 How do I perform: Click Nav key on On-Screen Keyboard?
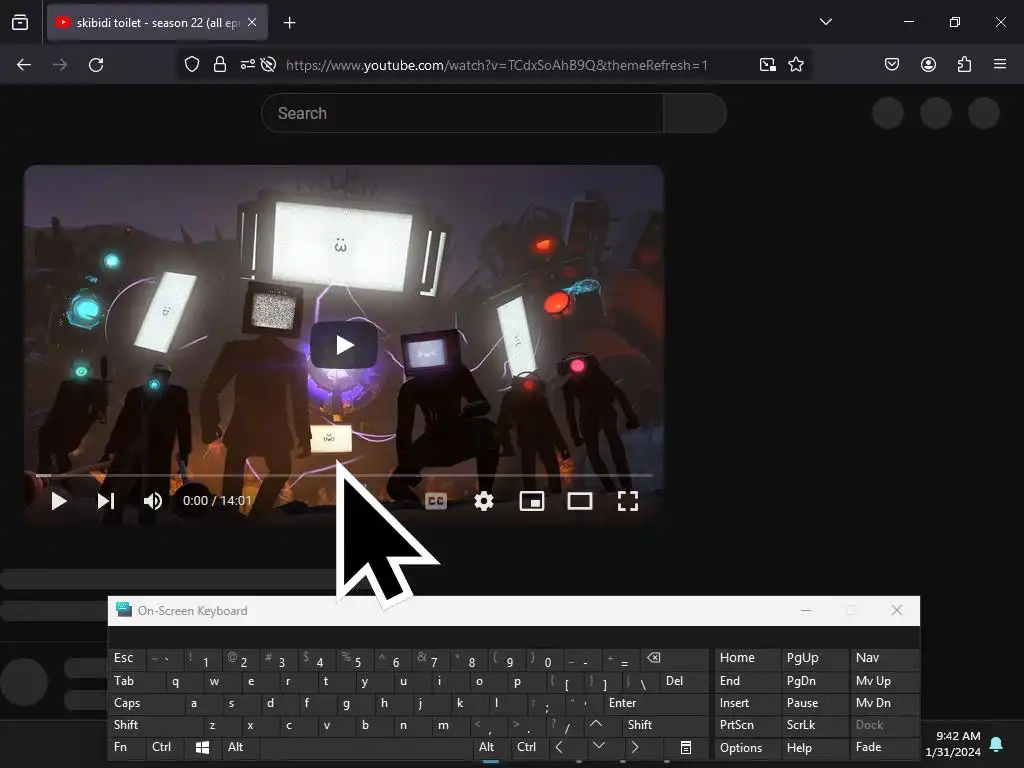click(884, 658)
